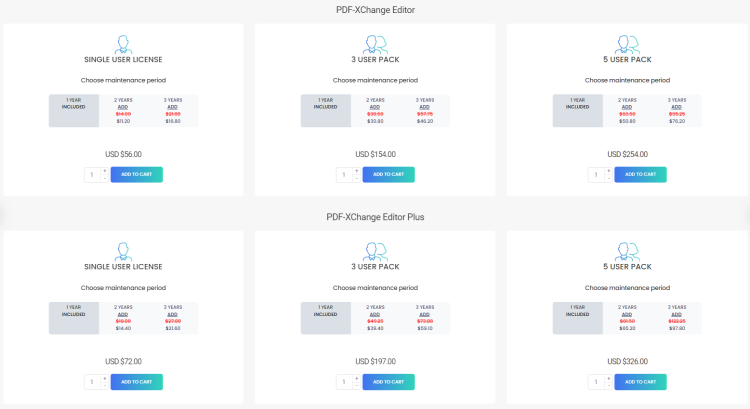
Task: Click the 3 User Pack icon under PDF-XChange Editor
Action: pyautogui.click(x=375, y=44)
